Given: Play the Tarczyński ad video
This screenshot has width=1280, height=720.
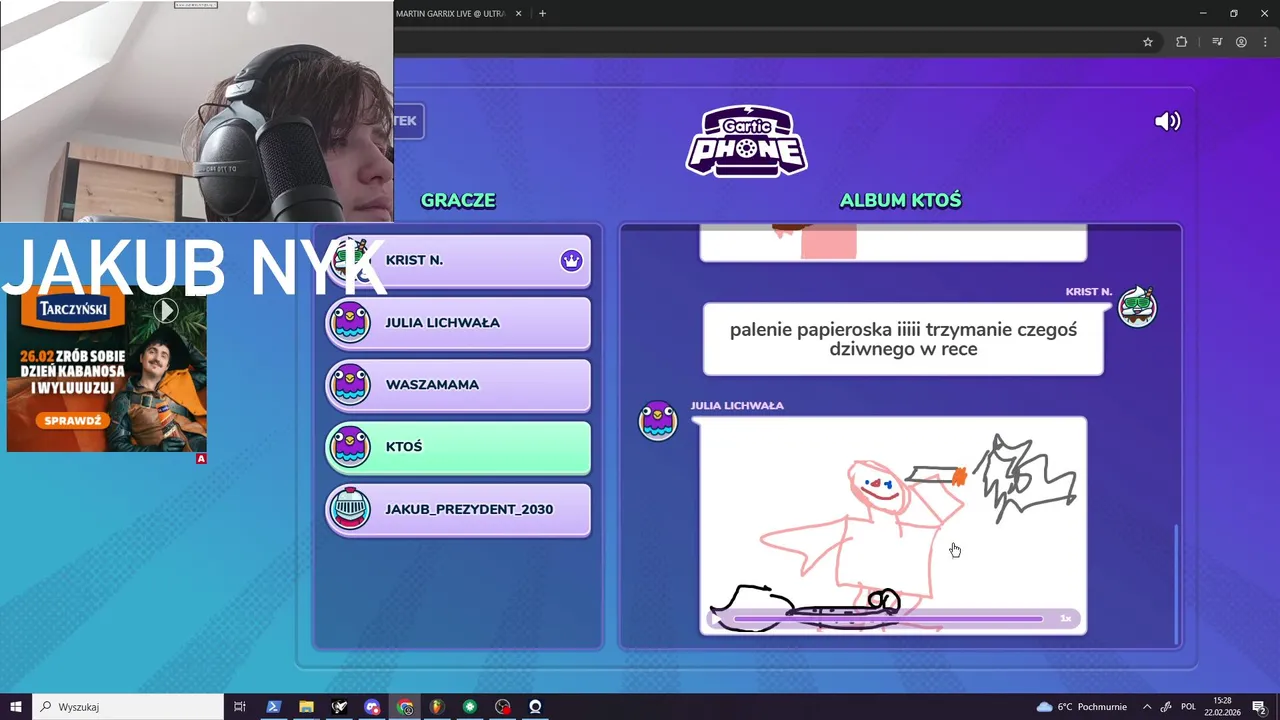Looking at the screenshot, I should point(165,311).
